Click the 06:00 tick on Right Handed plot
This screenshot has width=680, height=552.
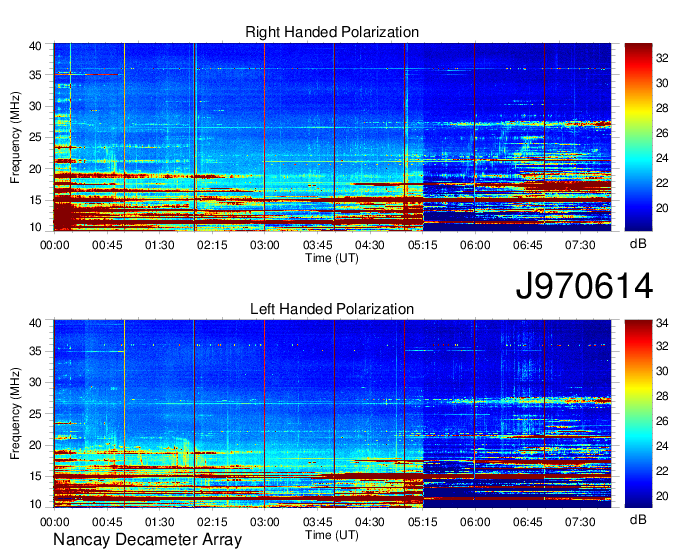[x=475, y=245]
